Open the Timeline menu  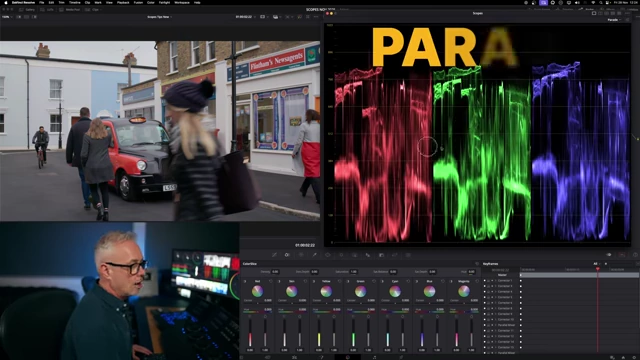click(74, 2)
